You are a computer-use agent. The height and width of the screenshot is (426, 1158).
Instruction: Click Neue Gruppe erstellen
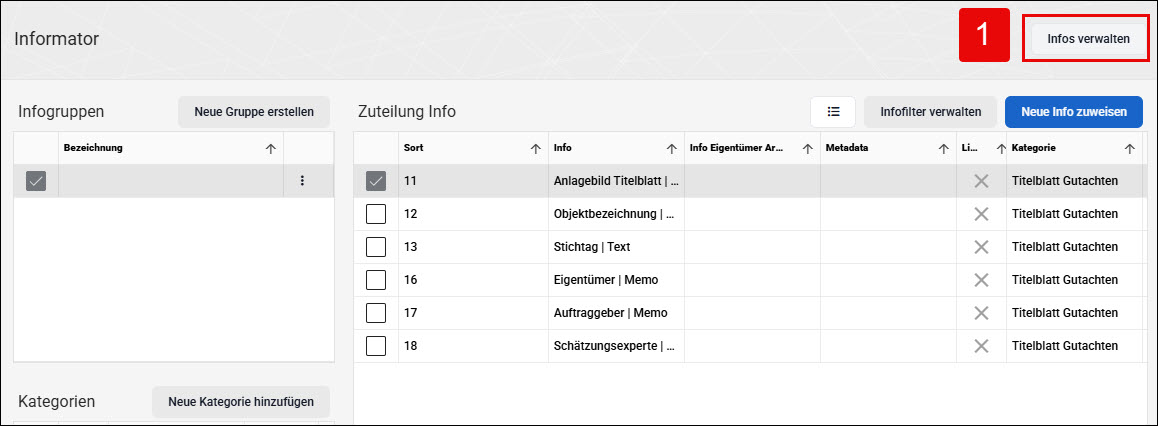253,112
